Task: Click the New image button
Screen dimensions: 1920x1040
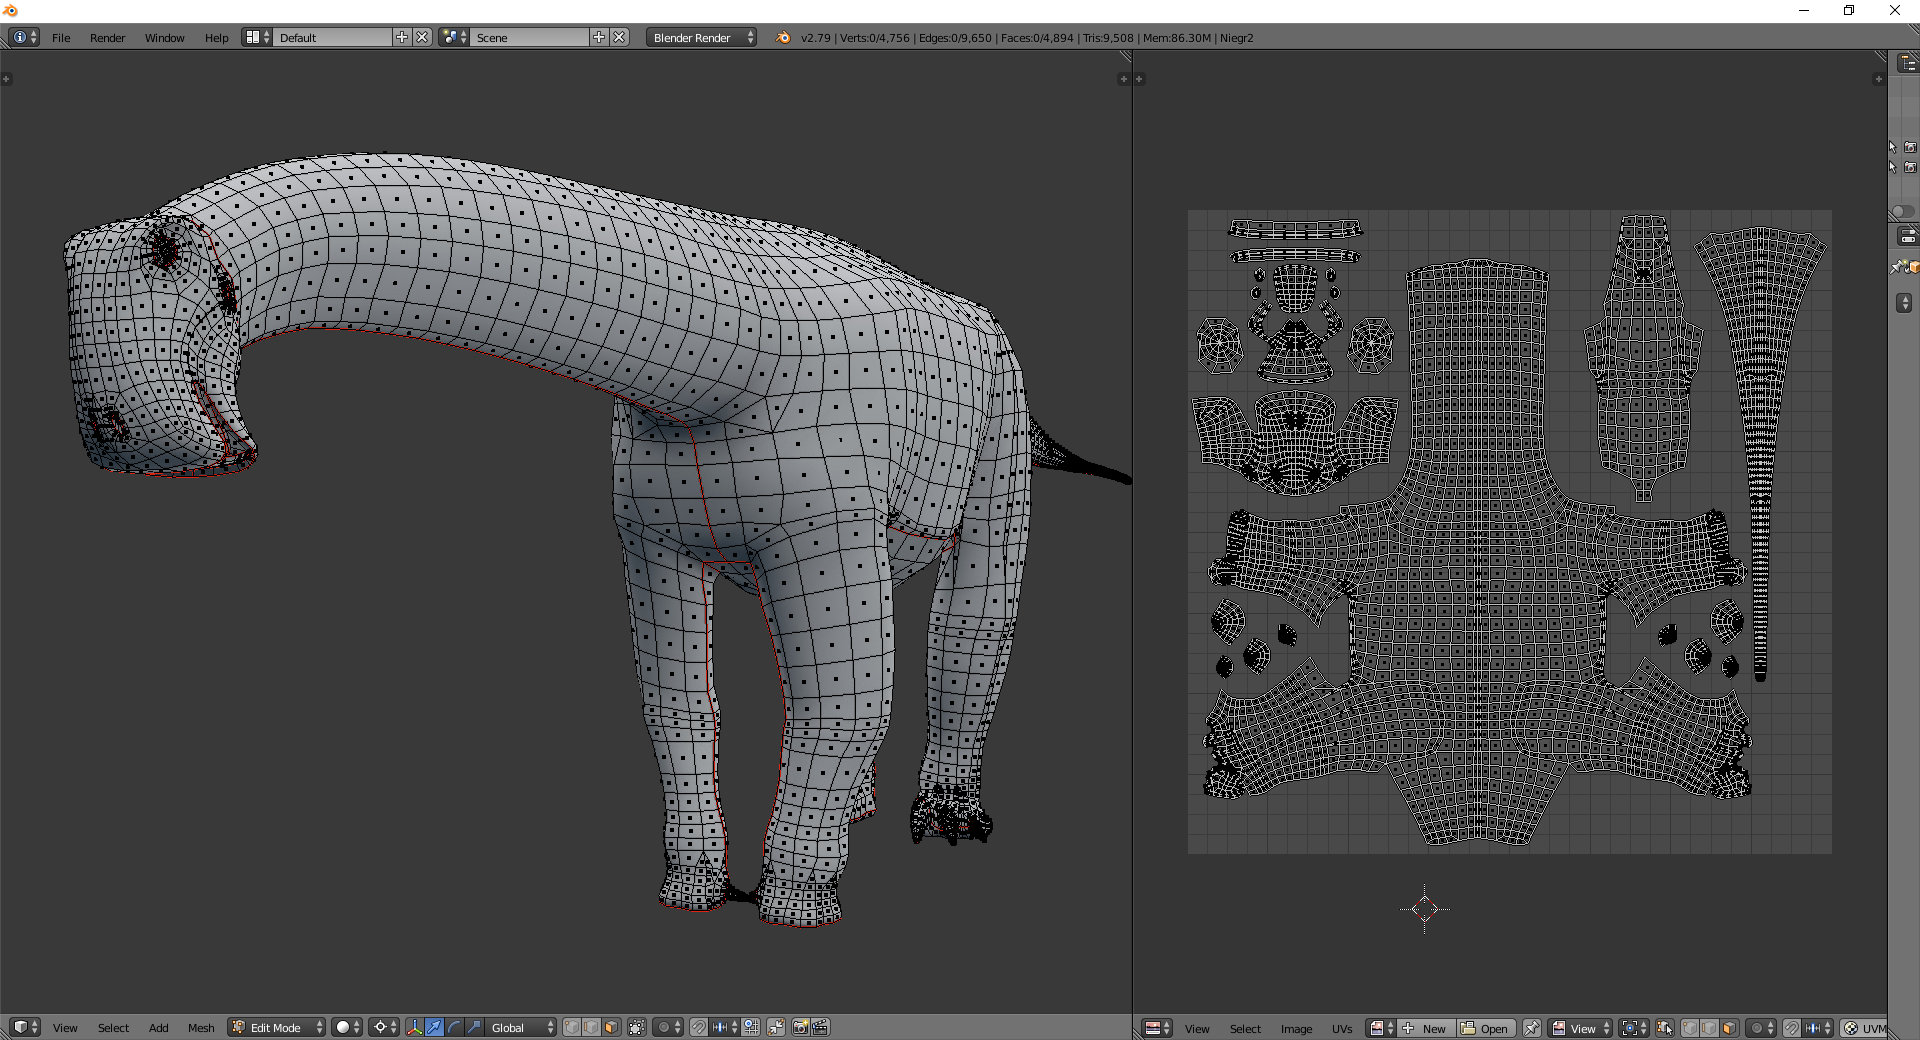Action: [x=1425, y=1028]
